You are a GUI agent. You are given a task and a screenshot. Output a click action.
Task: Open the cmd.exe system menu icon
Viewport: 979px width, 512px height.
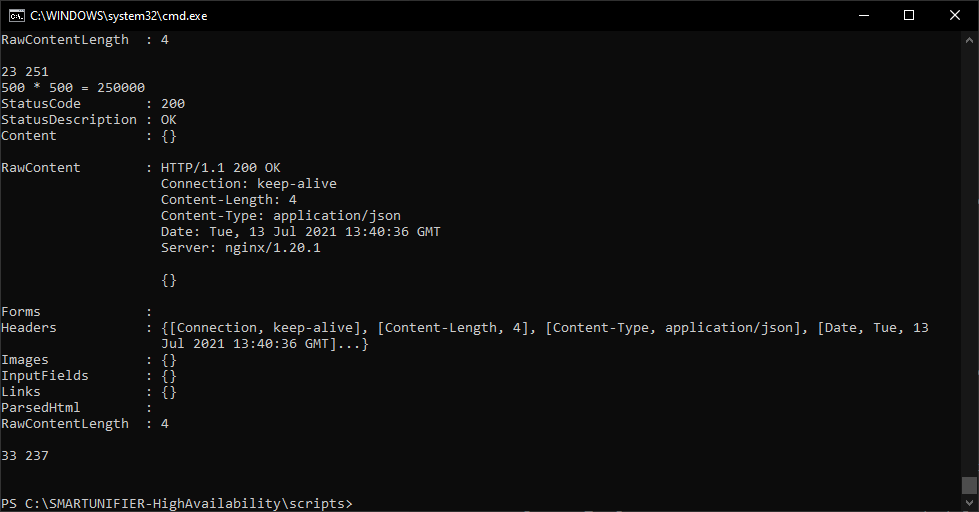coord(16,16)
